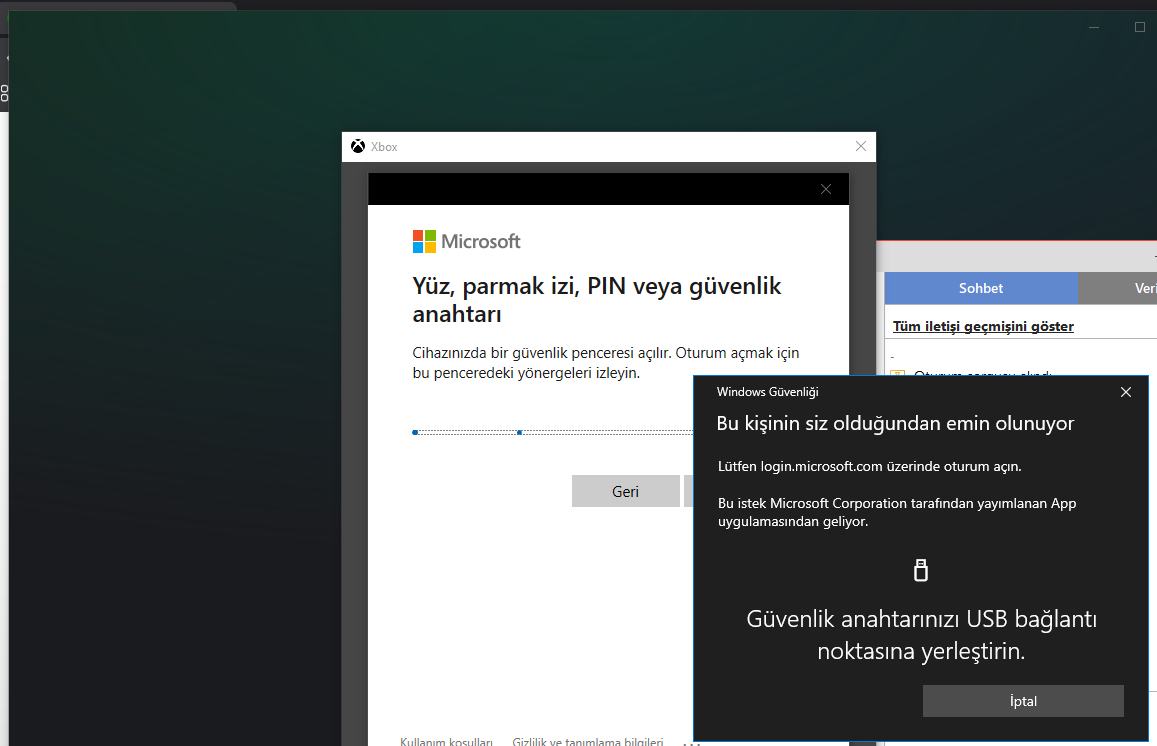
Task: Click the 'Windows Güvenliği' dialog title
Action: [x=767, y=392]
